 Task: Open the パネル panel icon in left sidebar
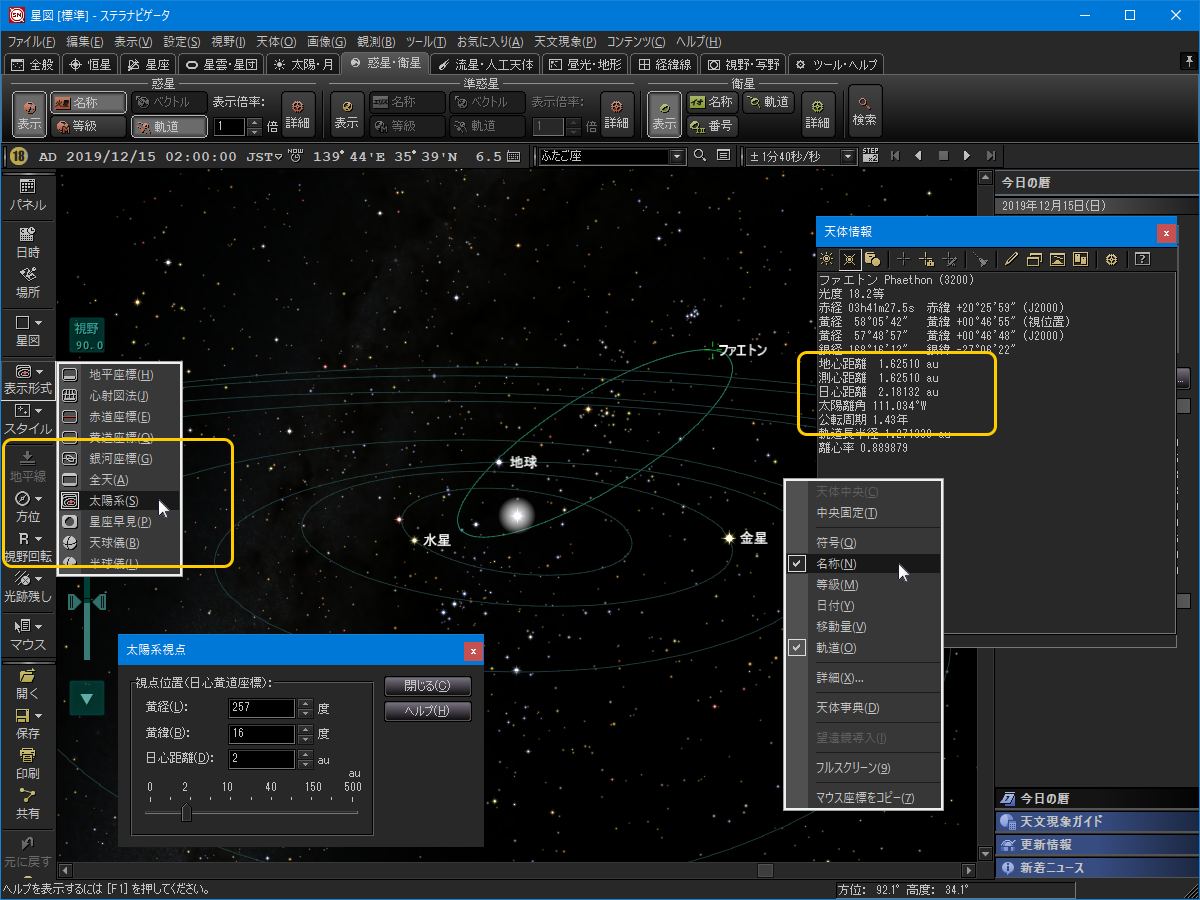tap(27, 195)
